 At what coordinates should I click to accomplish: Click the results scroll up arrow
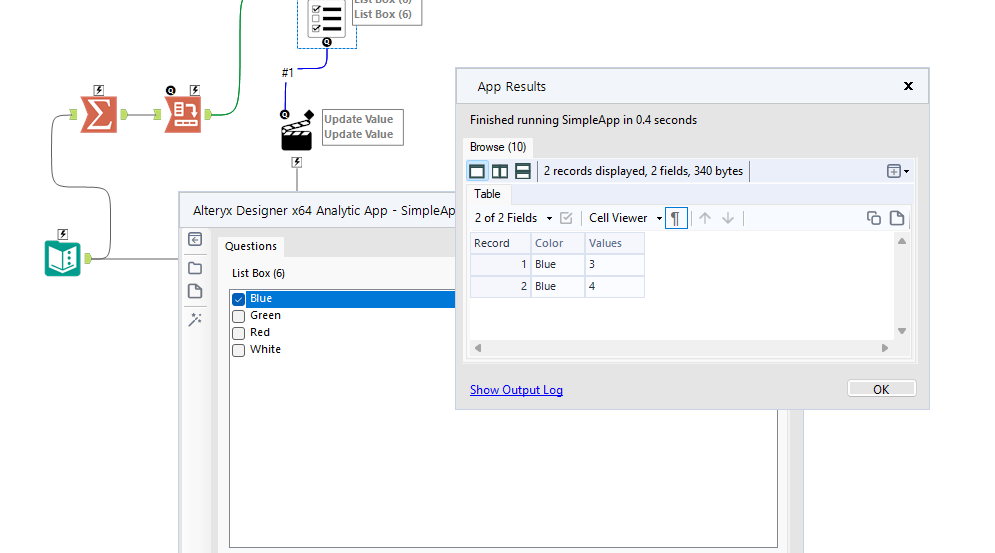(902, 241)
